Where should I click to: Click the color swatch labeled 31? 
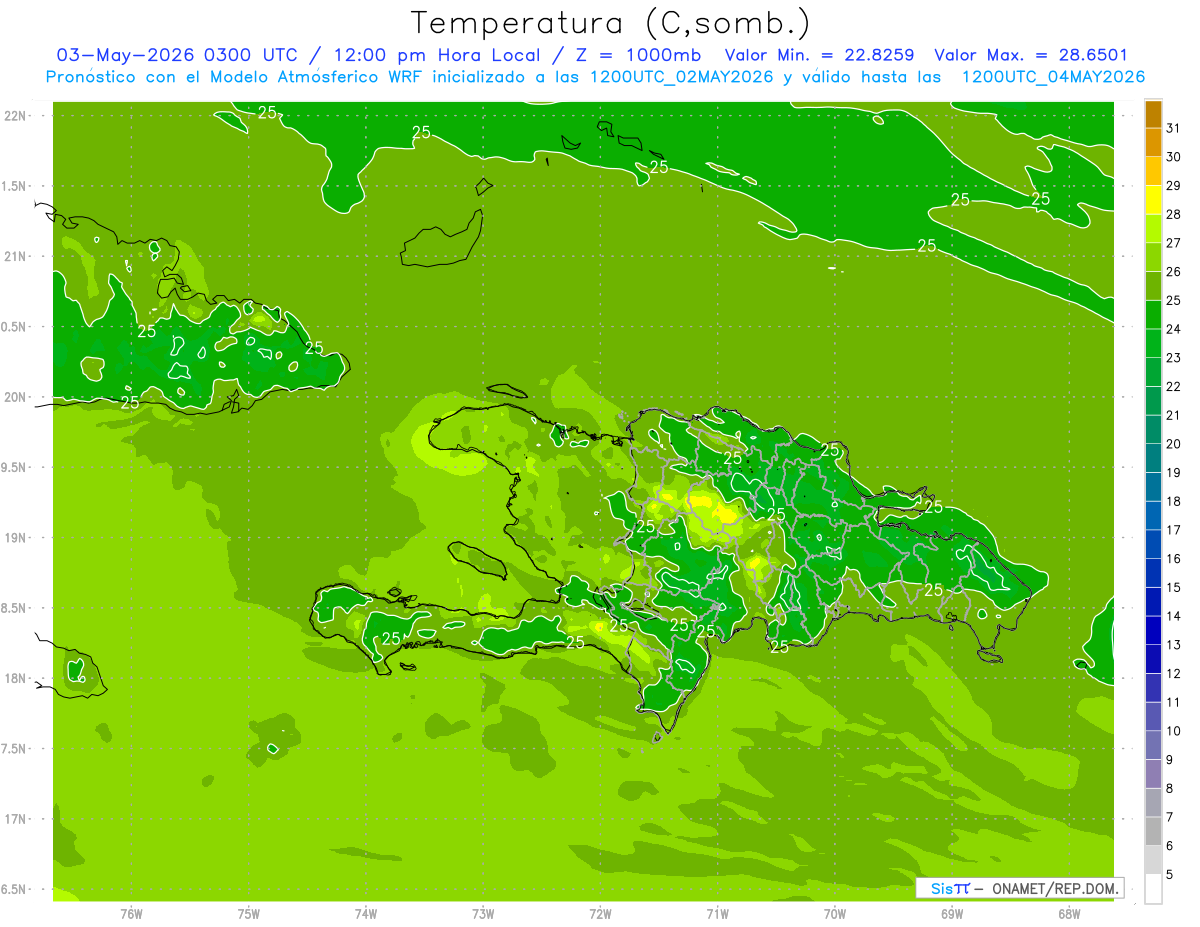(x=1153, y=114)
